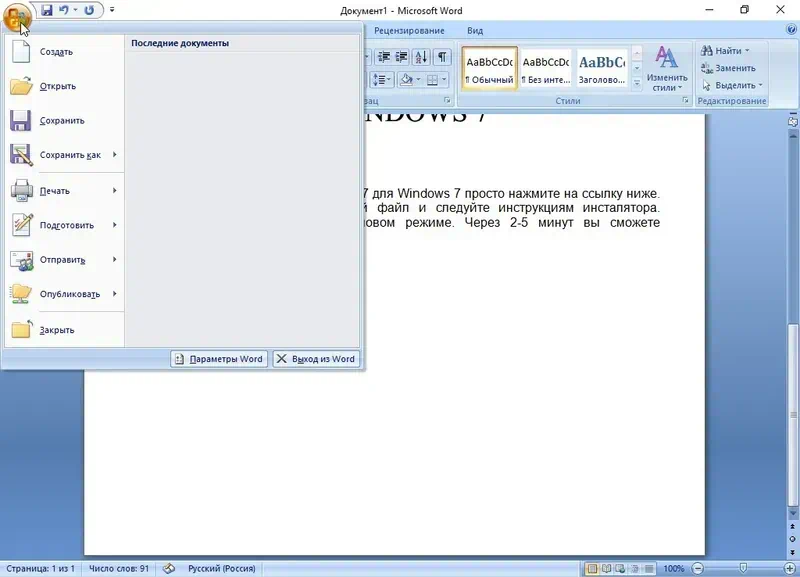The height and width of the screenshot is (577, 800).
Task: Switch to Web Layout view
Action: coord(620,568)
